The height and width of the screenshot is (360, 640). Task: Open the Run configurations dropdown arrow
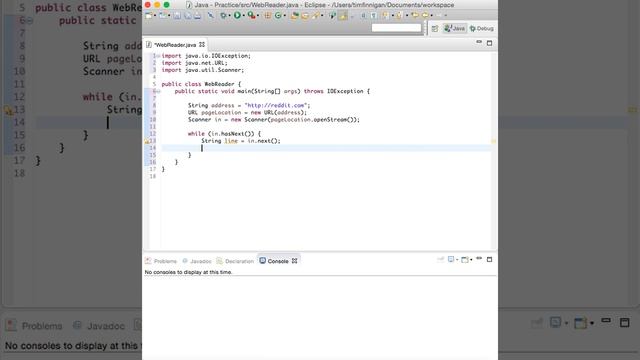pos(244,16)
